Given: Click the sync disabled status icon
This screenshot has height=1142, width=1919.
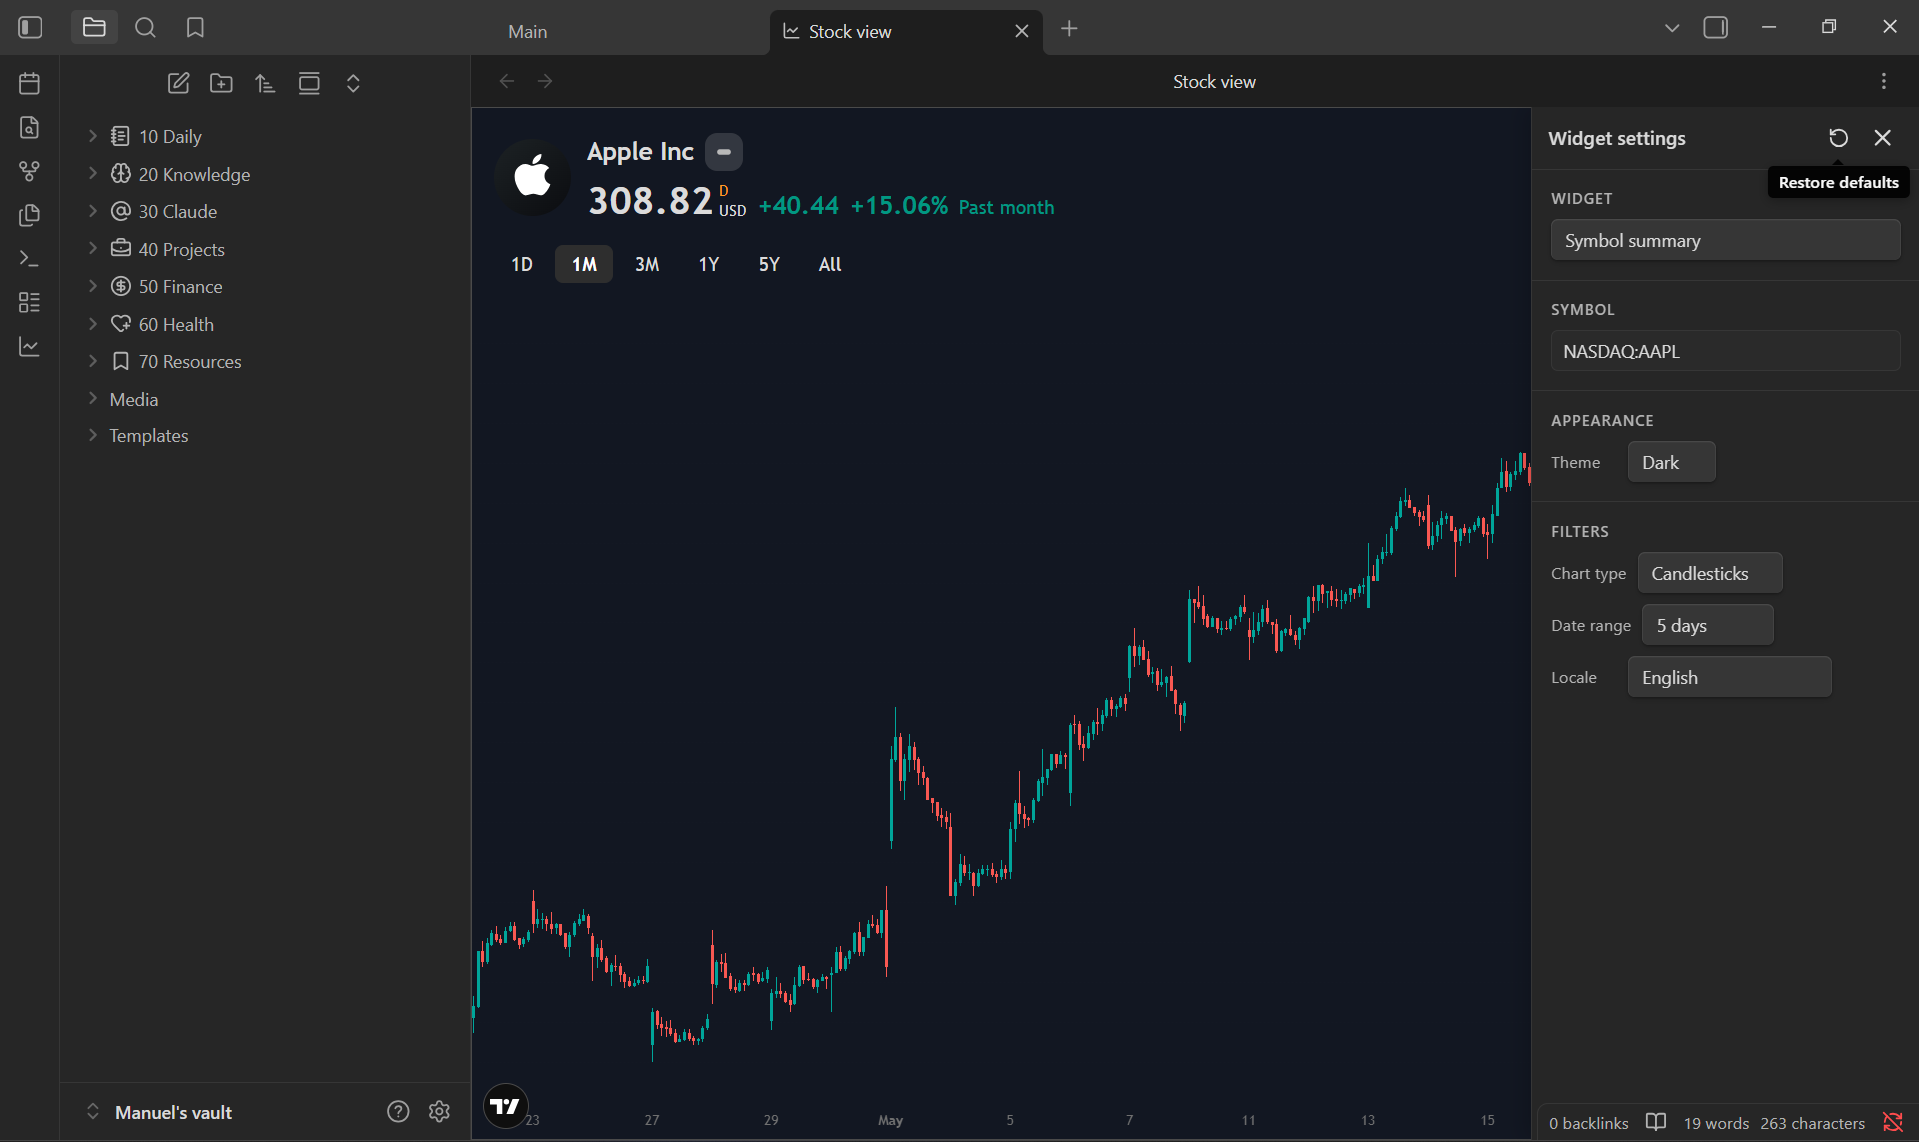Looking at the screenshot, I should [x=1893, y=1122].
